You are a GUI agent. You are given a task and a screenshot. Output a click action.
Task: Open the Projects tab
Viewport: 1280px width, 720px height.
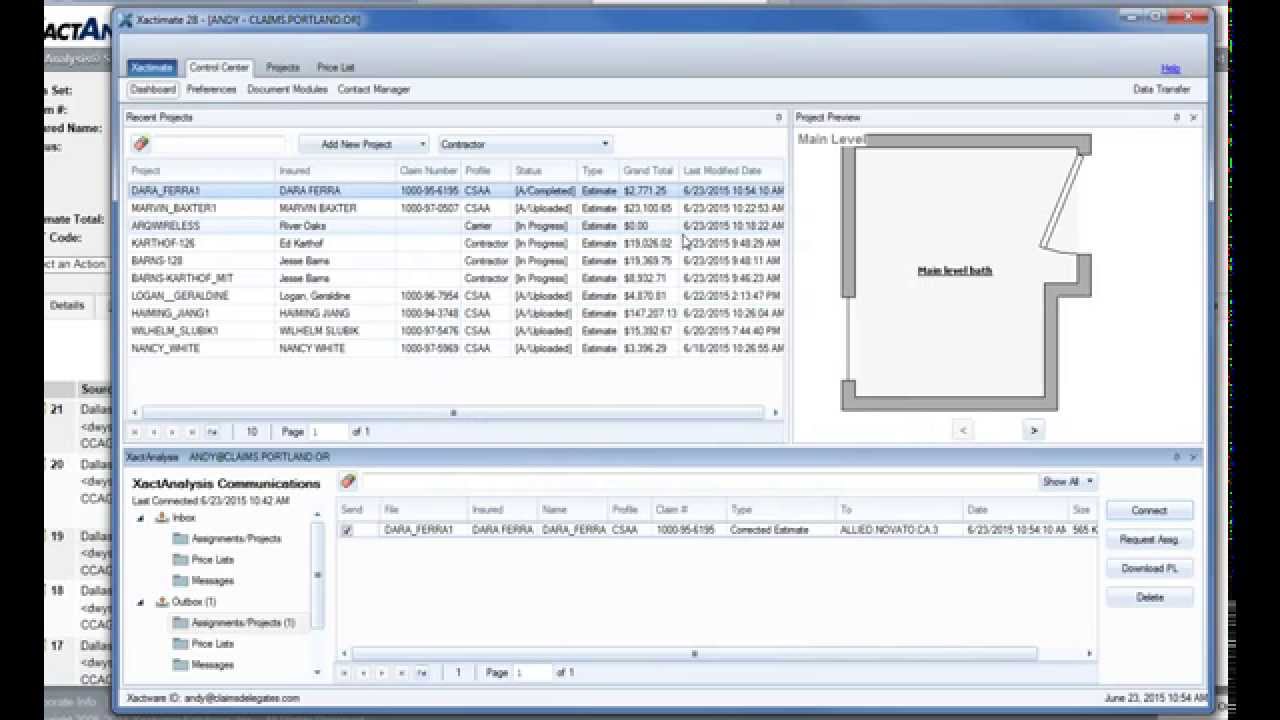pos(283,67)
